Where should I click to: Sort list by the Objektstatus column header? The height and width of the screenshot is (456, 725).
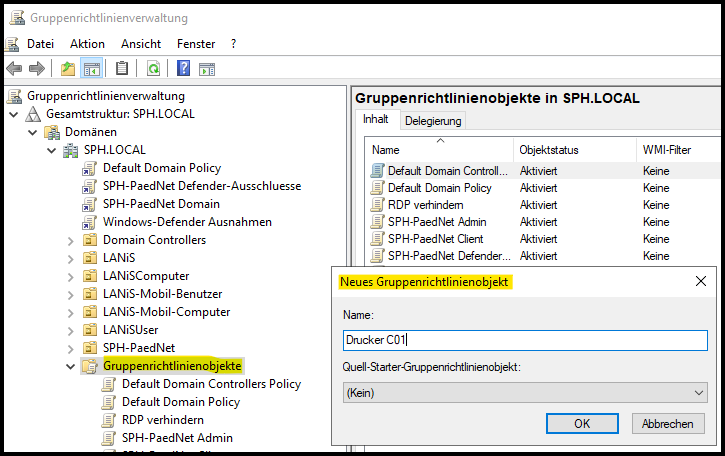click(x=575, y=150)
